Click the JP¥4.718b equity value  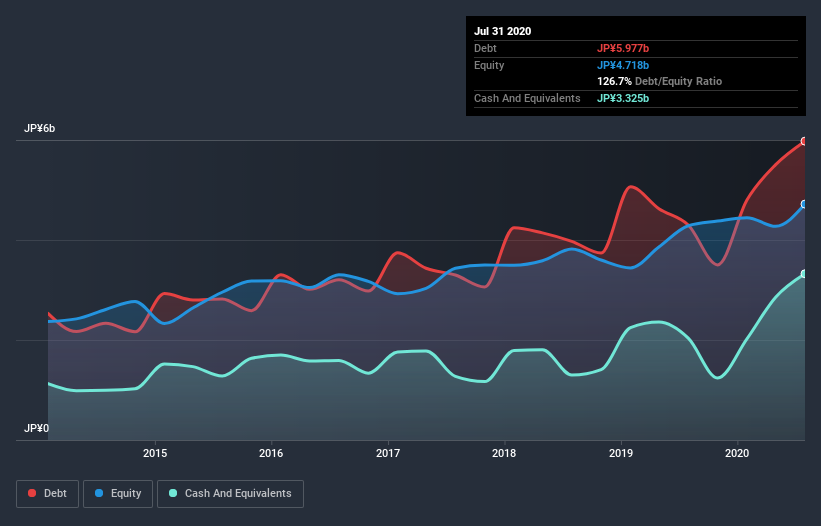click(623, 65)
